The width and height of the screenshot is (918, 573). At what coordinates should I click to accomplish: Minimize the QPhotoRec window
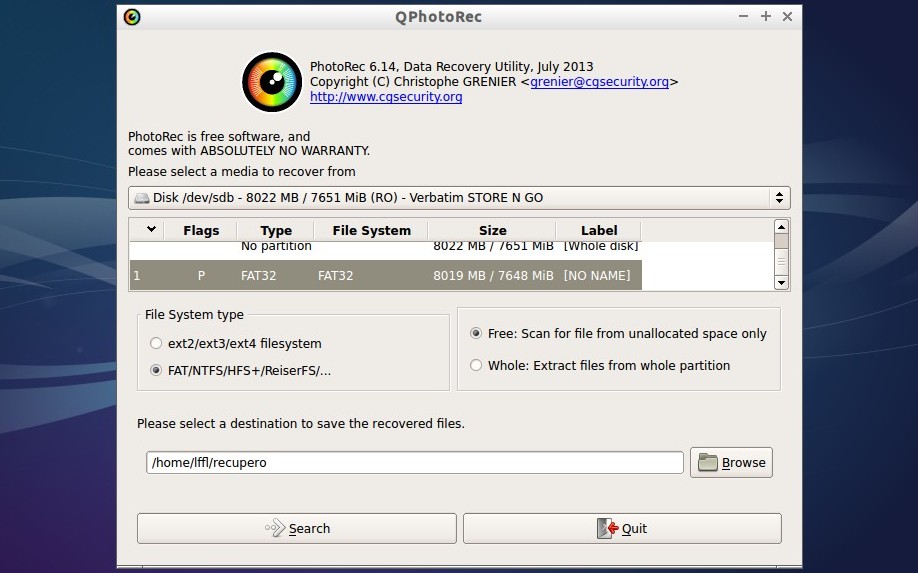(744, 16)
